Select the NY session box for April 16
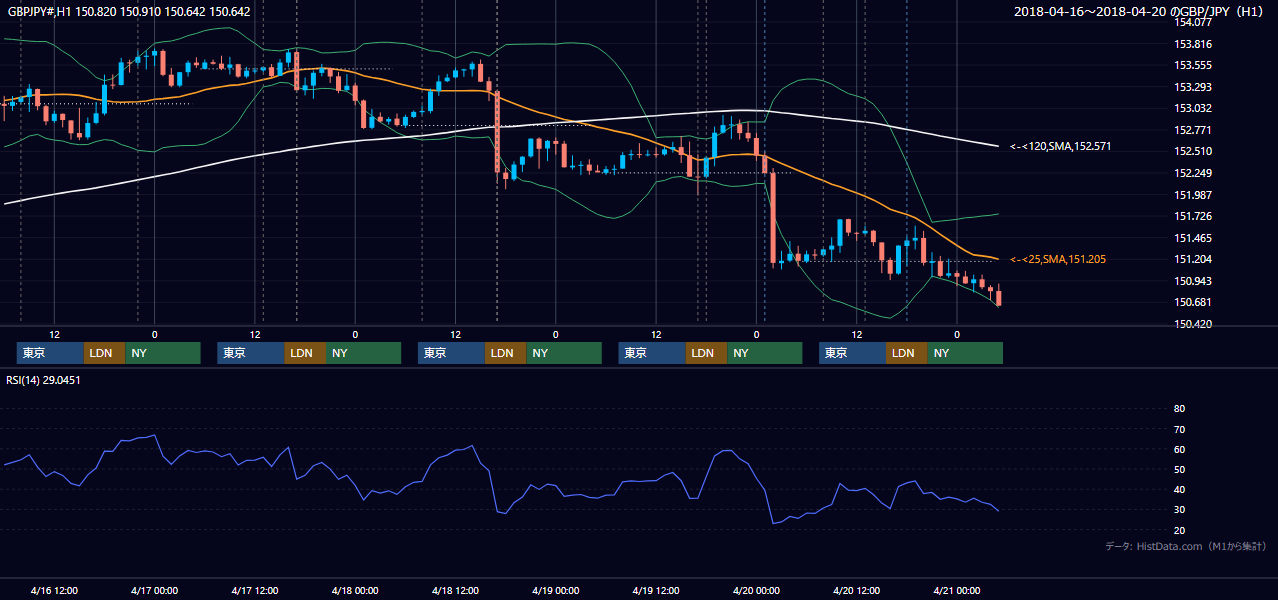This screenshot has height=600, width=1278. tap(163, 353)
